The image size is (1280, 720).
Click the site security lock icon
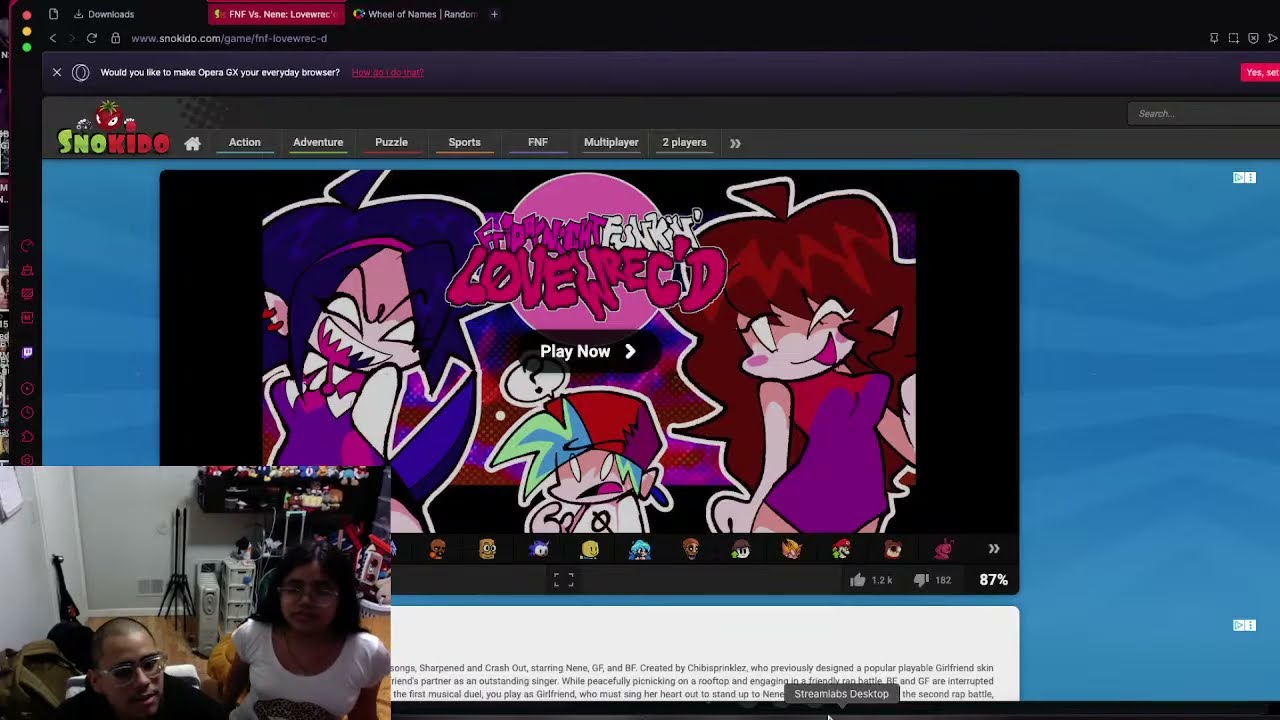[116, 38]
